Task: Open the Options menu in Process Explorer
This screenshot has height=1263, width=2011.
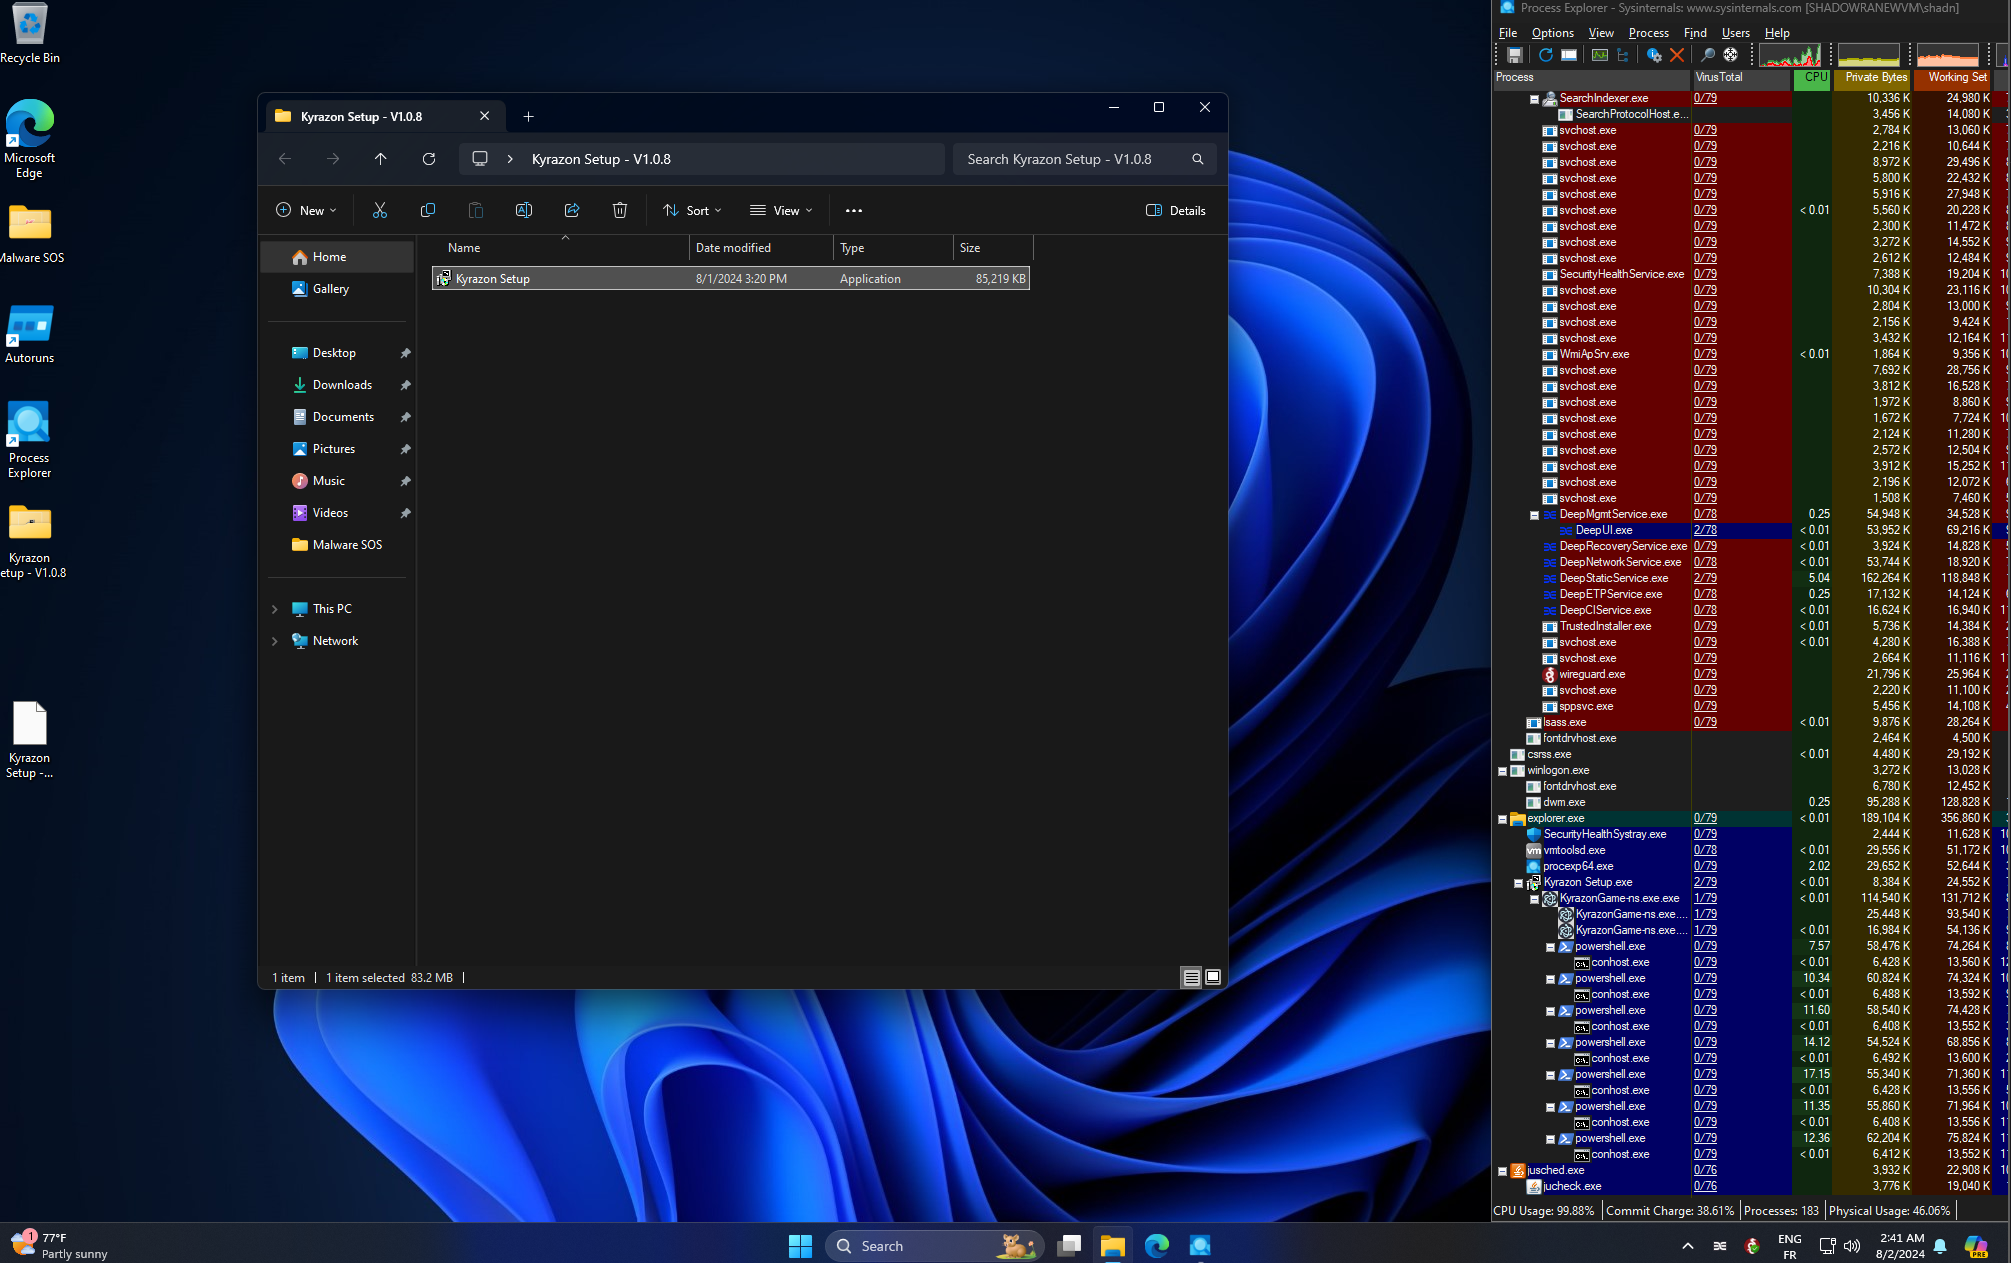Action: pos(1553,33)
